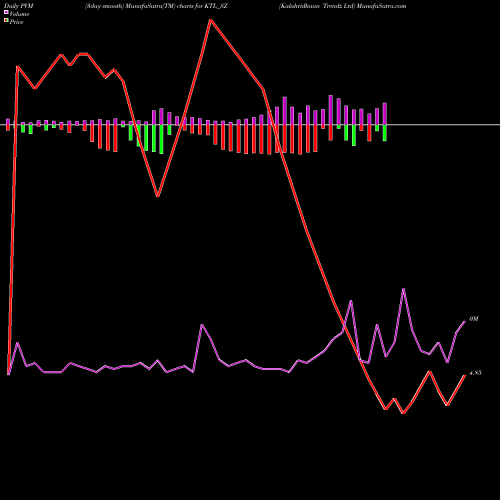
Task: Click the 'Kalahridhaan Trendz Ltd' company name text
Action: (317, 6)
